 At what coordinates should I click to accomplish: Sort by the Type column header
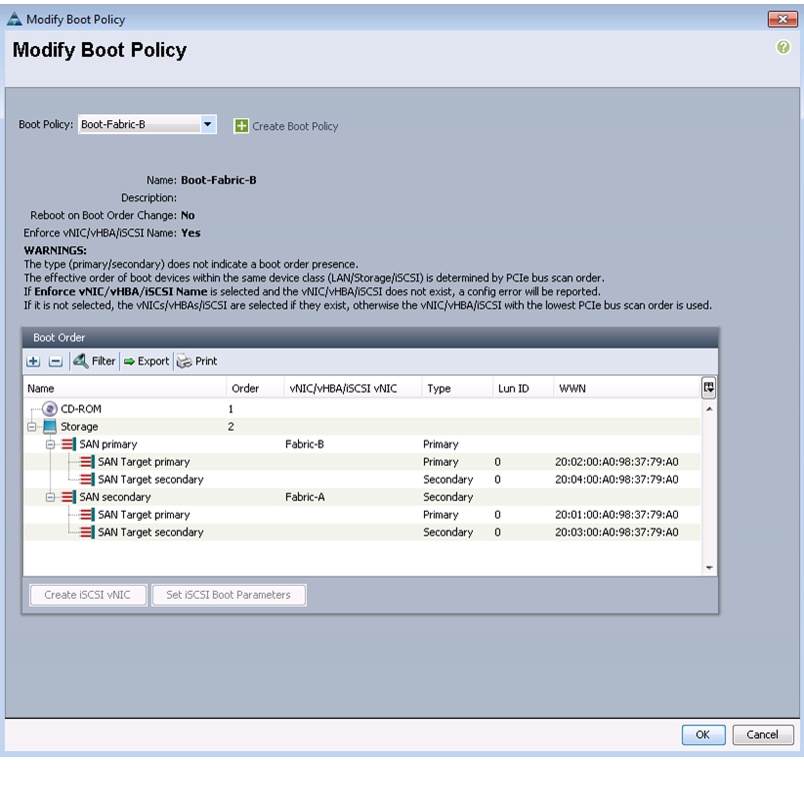pos(457,388)
